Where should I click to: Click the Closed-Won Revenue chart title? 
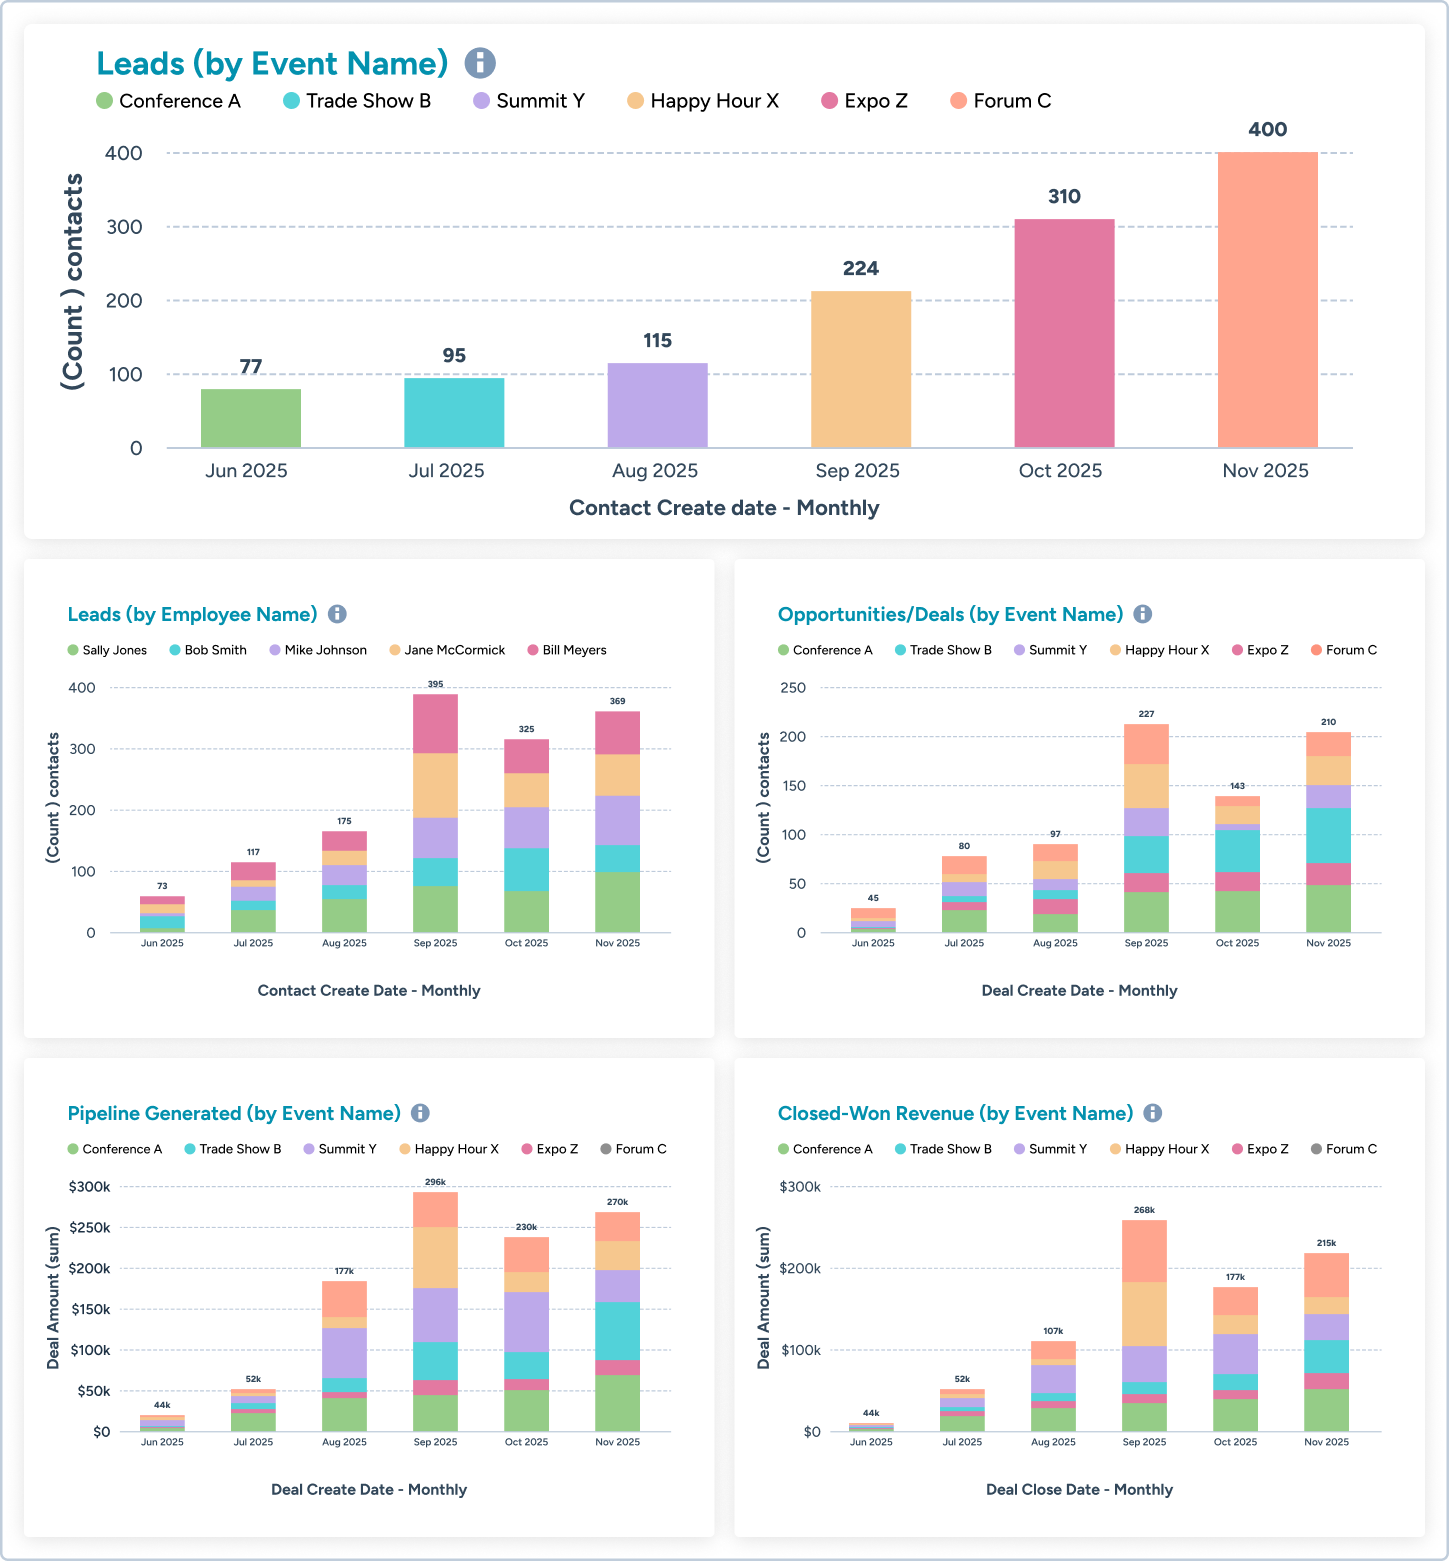956,1113
